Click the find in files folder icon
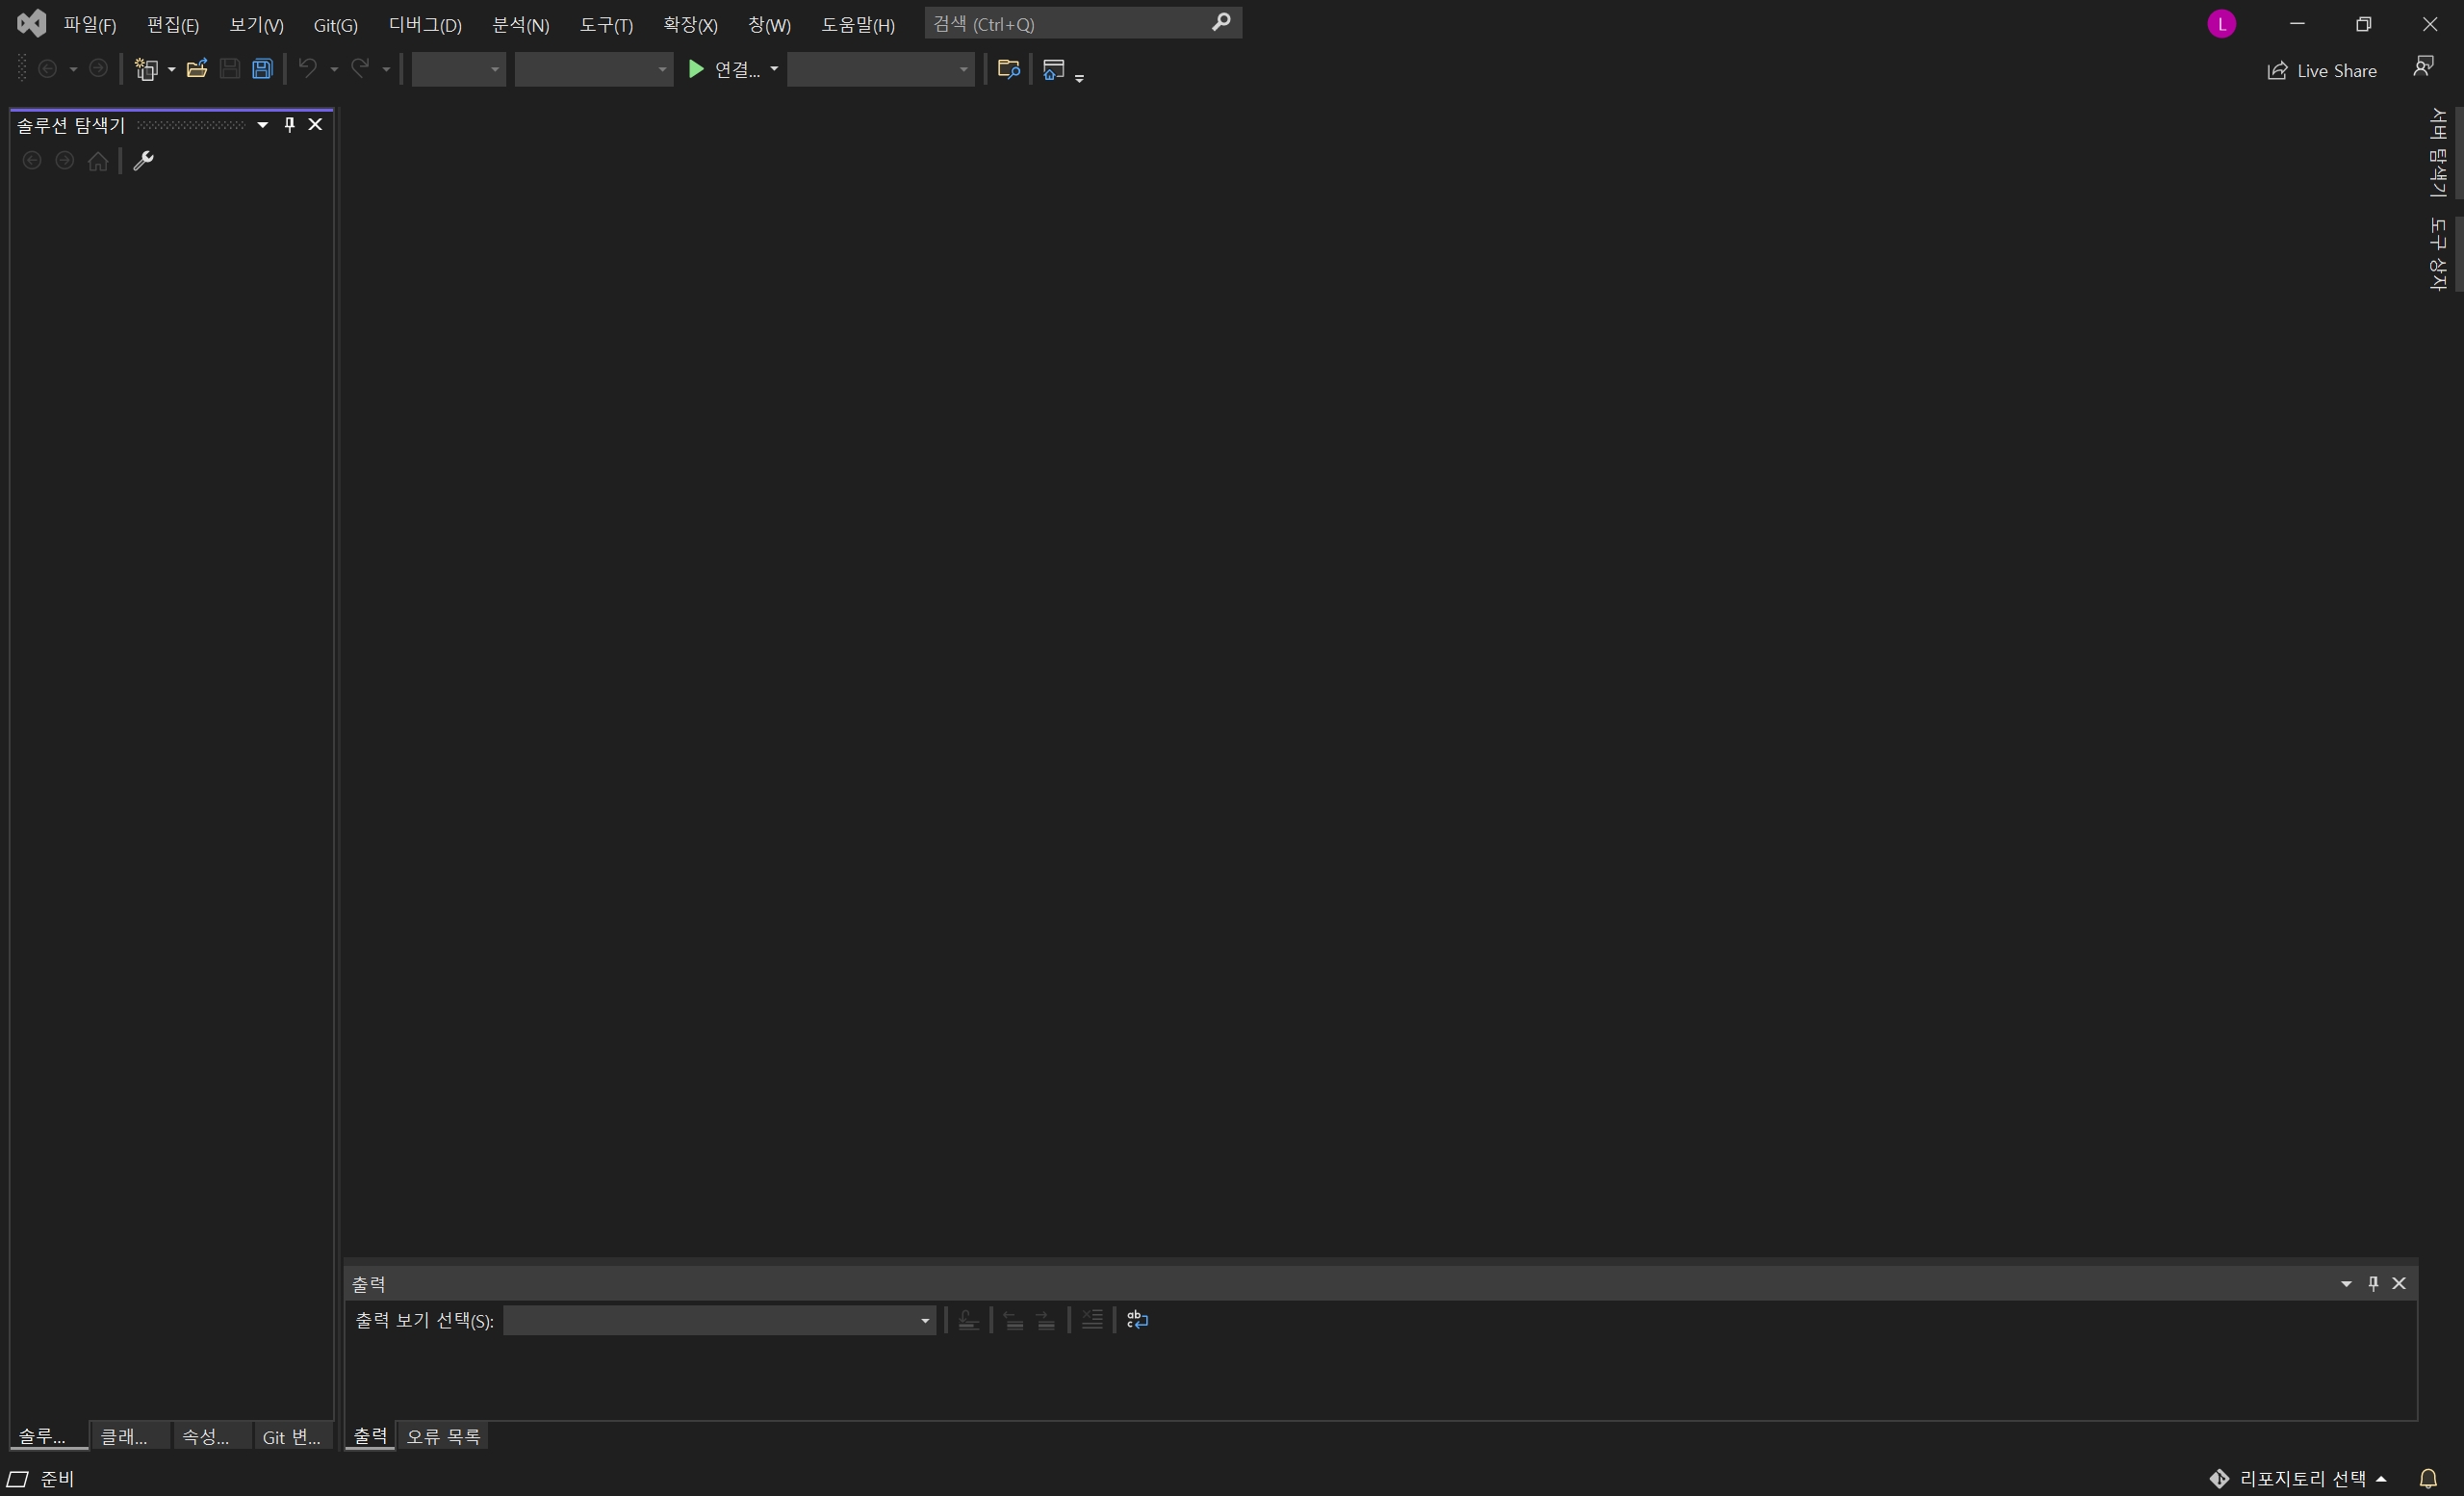This screenshot has width=2464, height=1496. click(x=1008, y=69)
